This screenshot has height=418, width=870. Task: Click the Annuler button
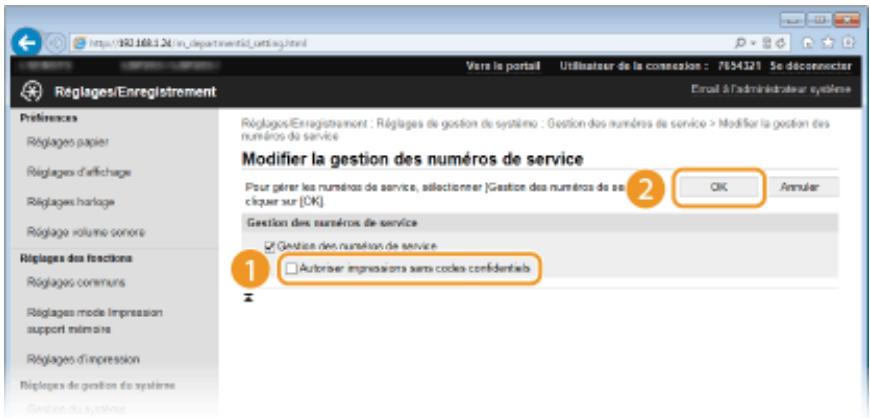(x=799, y=188)
